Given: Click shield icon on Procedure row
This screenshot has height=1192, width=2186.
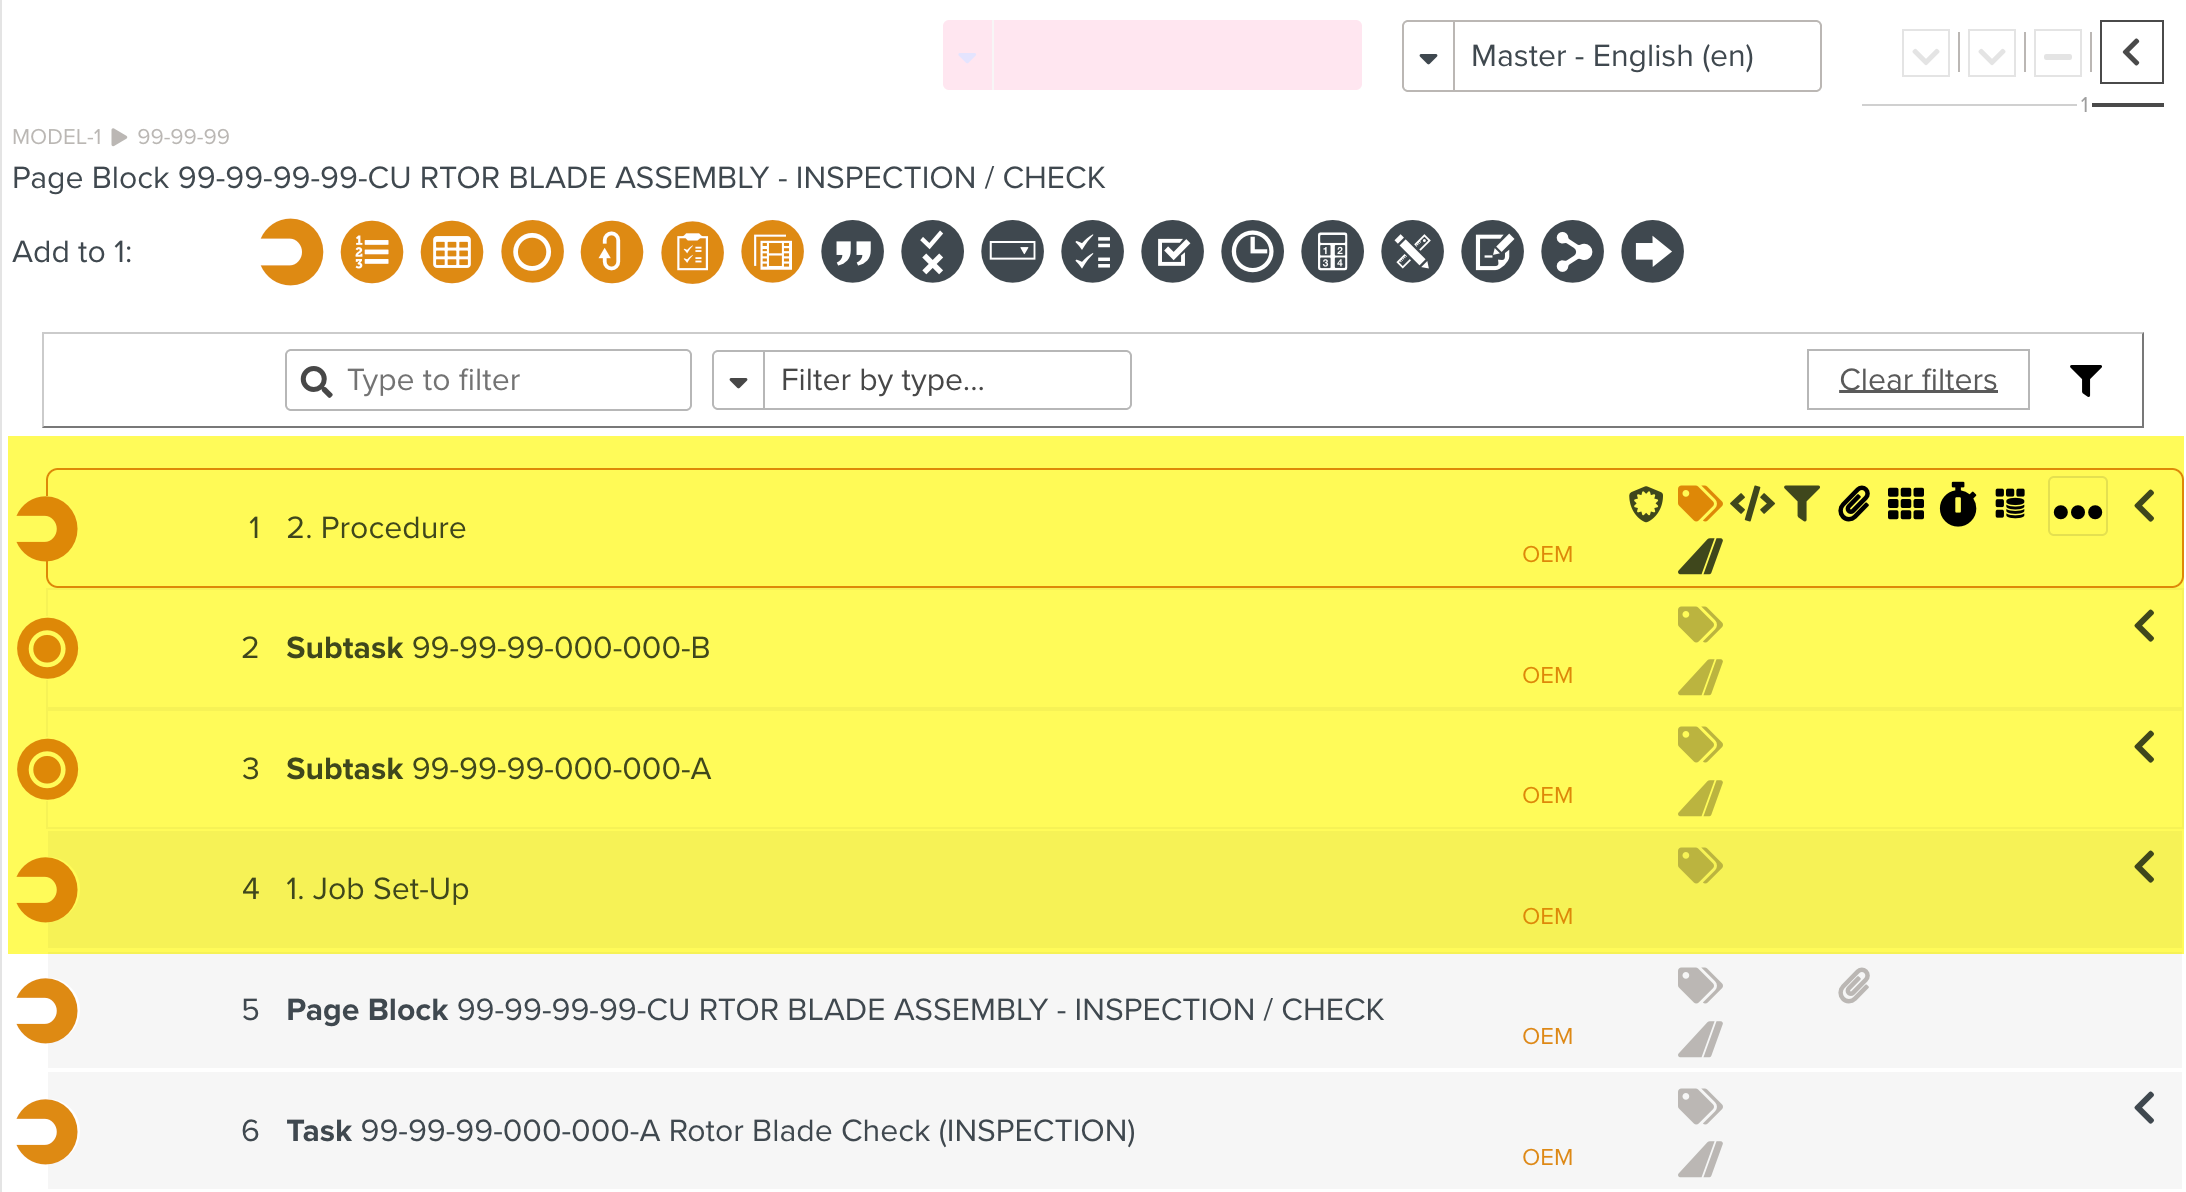Looking at the screenshot, I should (1645, 504).
